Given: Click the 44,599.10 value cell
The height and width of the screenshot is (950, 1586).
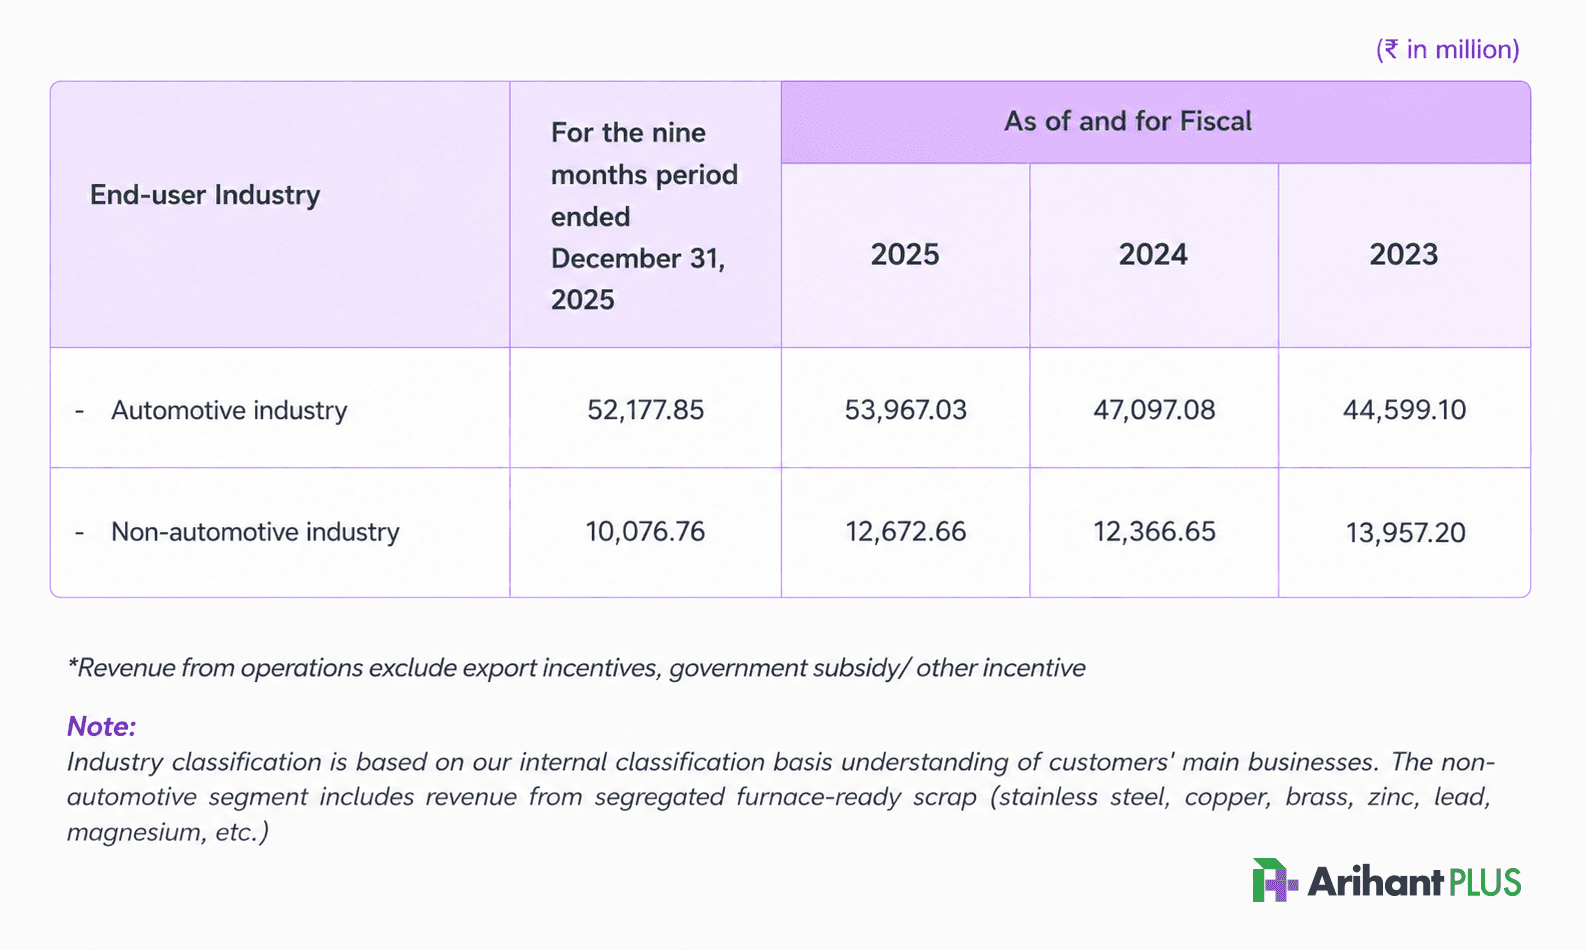Looking at the screenshot, I should [x=1404, y=408].
